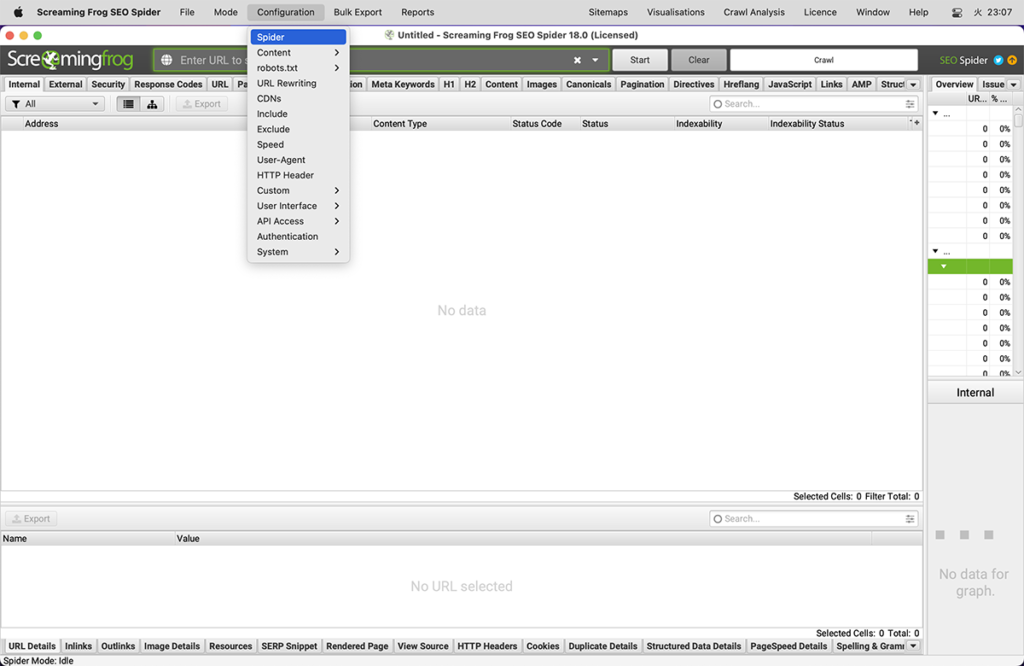This screenshot has height=666, width=1024.
Task: Open HTTP Header settings
Action: point(298,175)
